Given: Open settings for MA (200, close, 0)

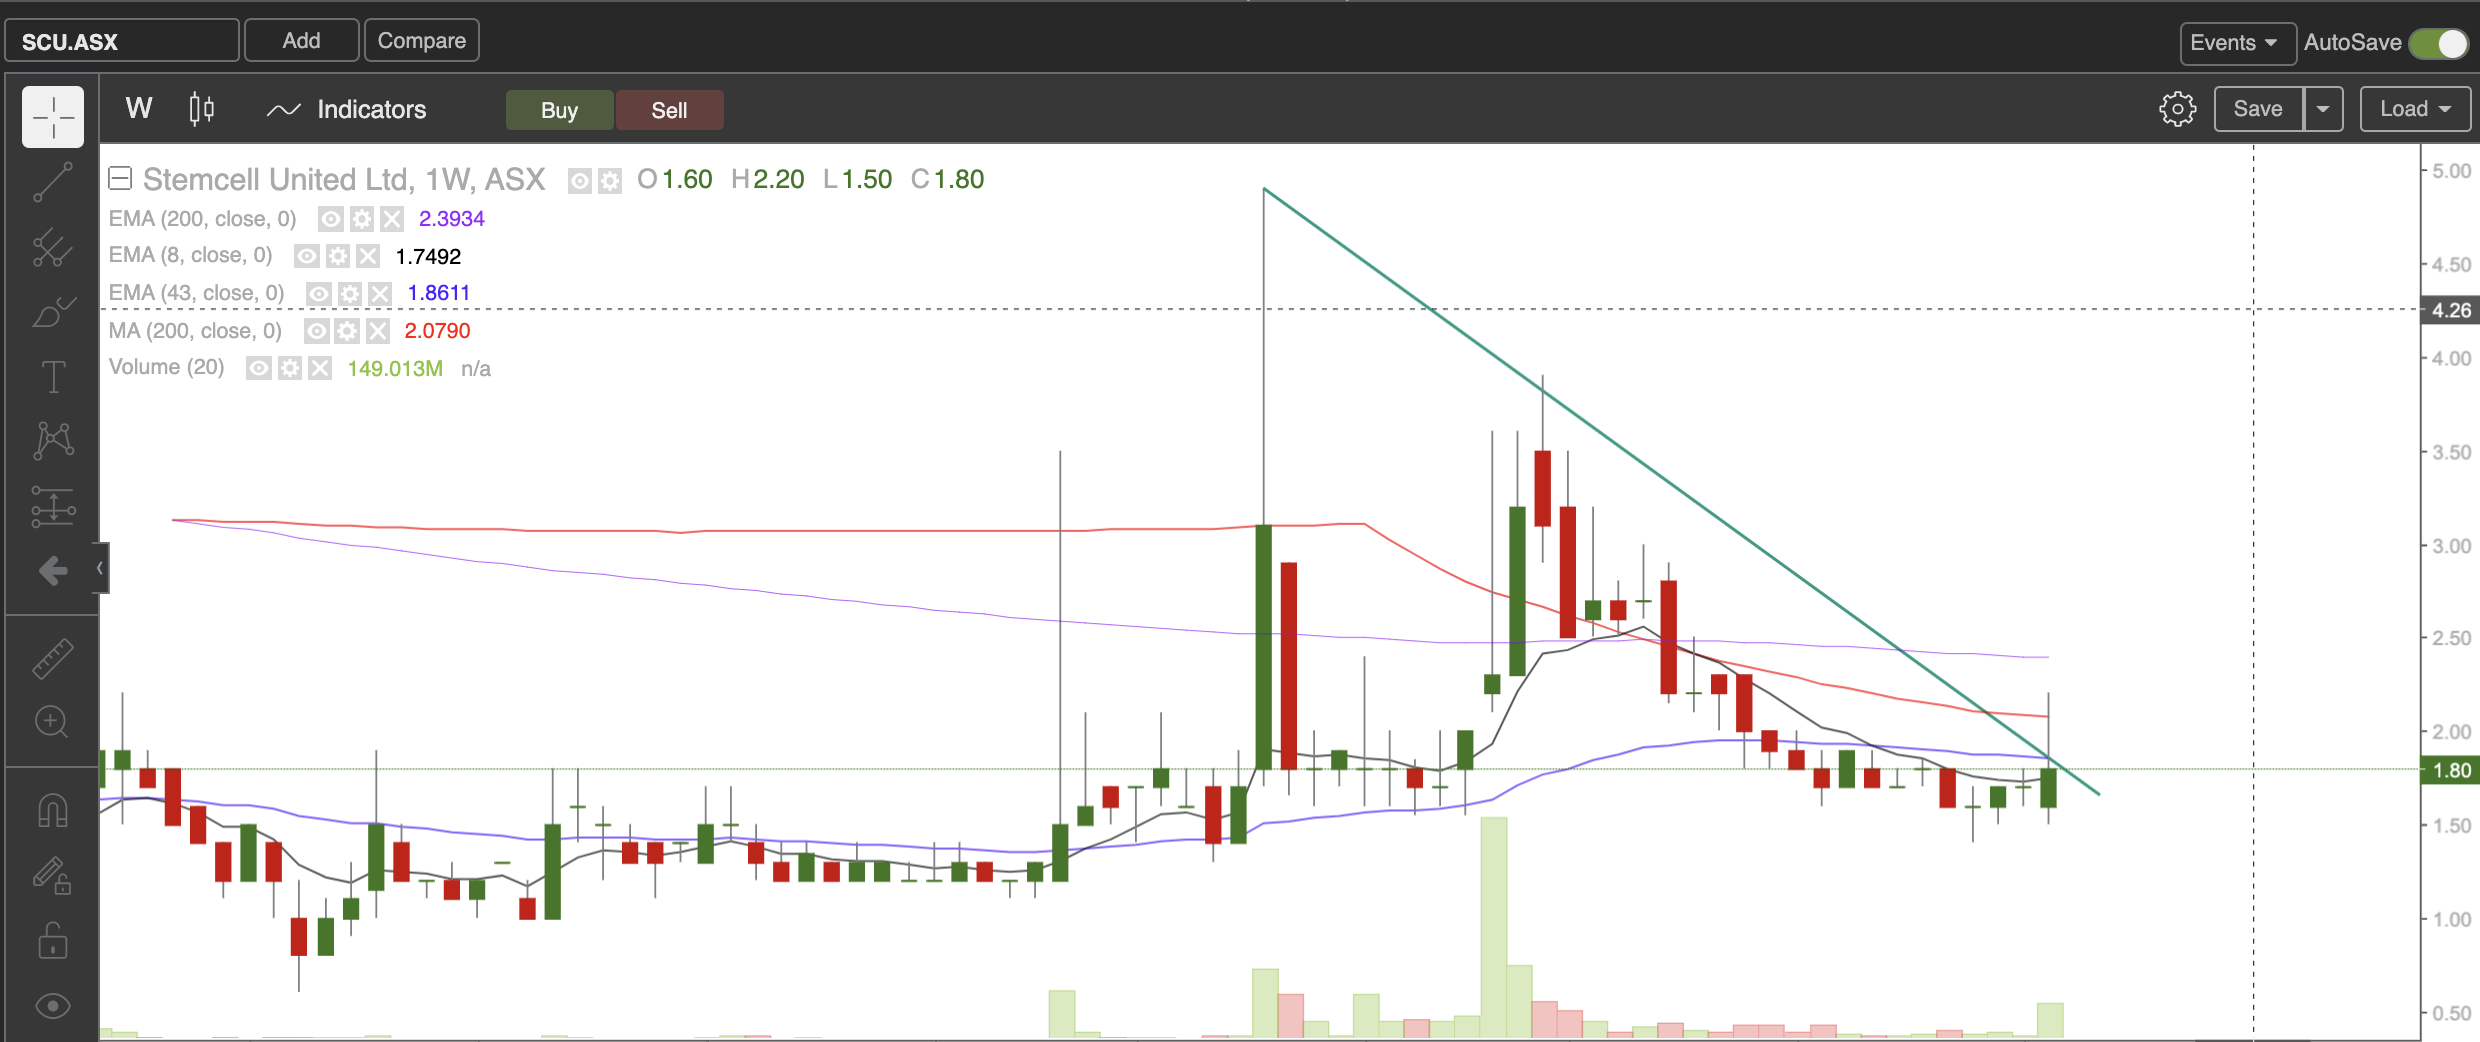Looking at the screenshot, I should [x=347, y=331].
